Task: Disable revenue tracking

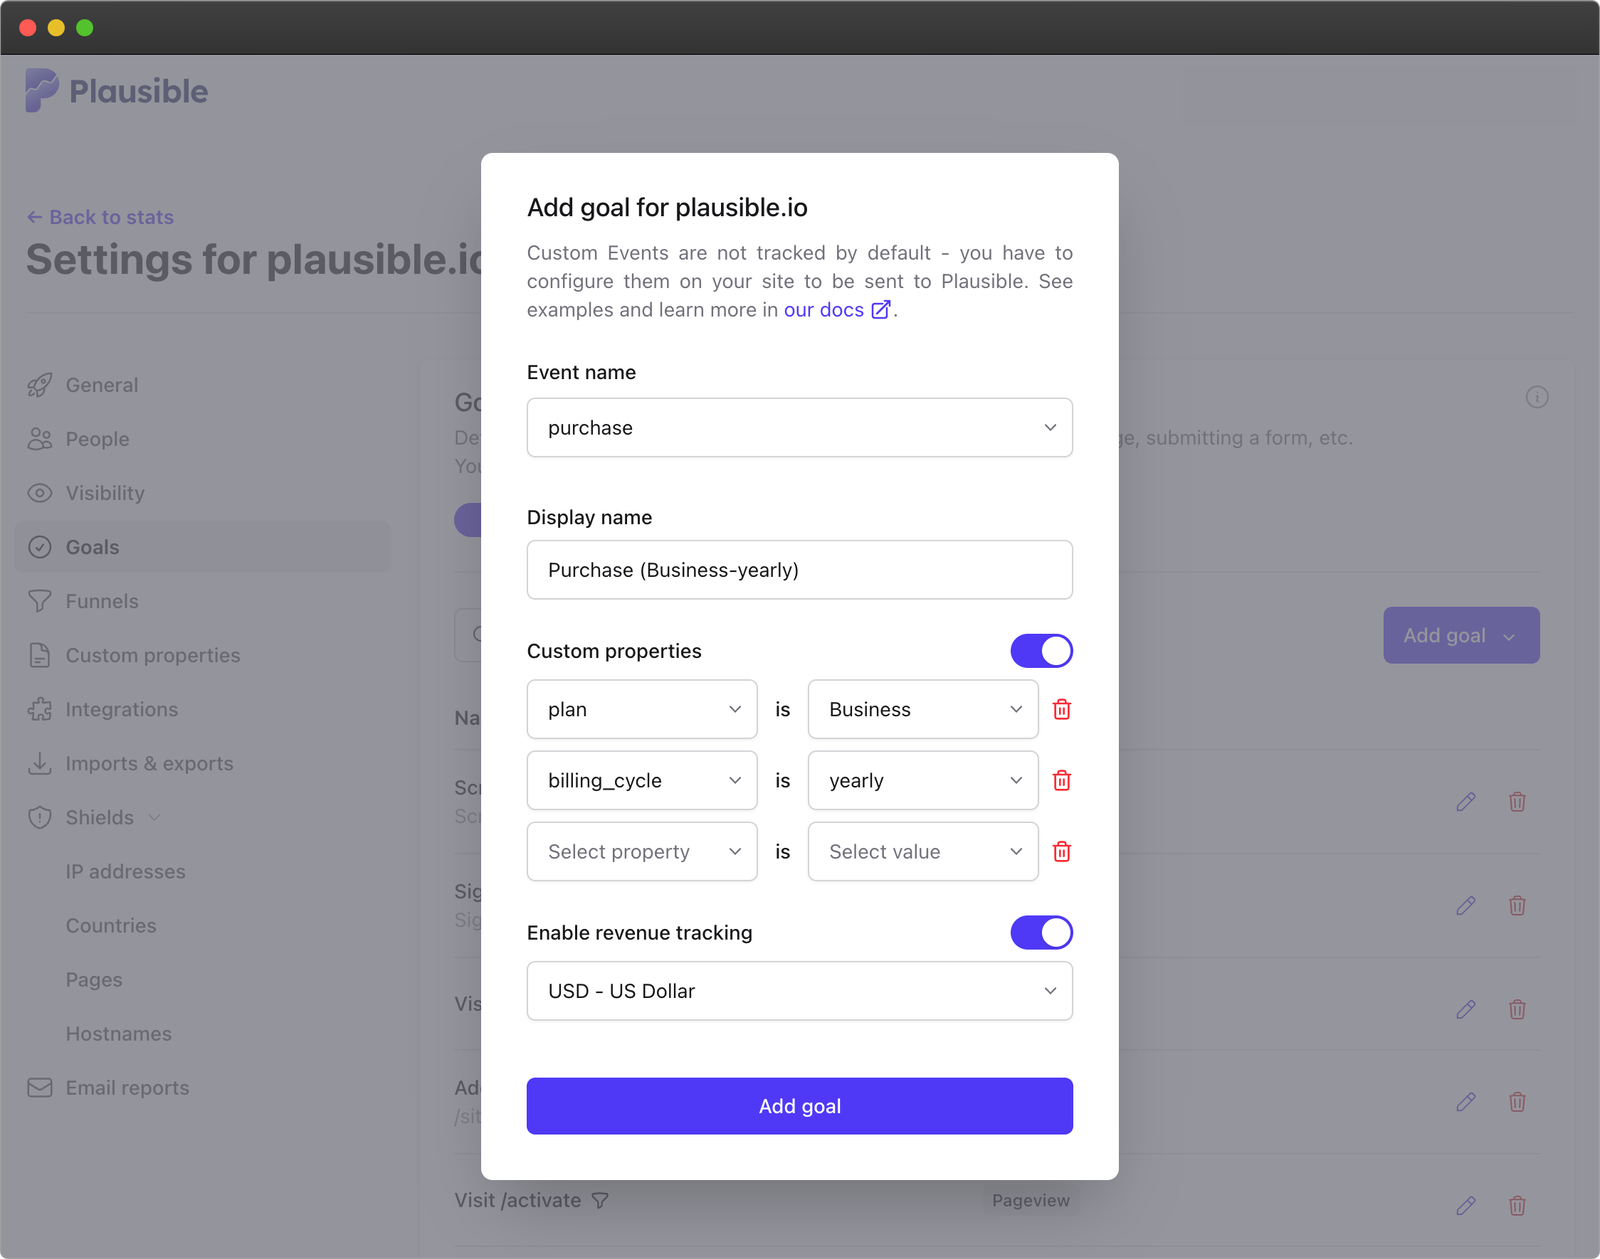Action: click(1041, 932)
